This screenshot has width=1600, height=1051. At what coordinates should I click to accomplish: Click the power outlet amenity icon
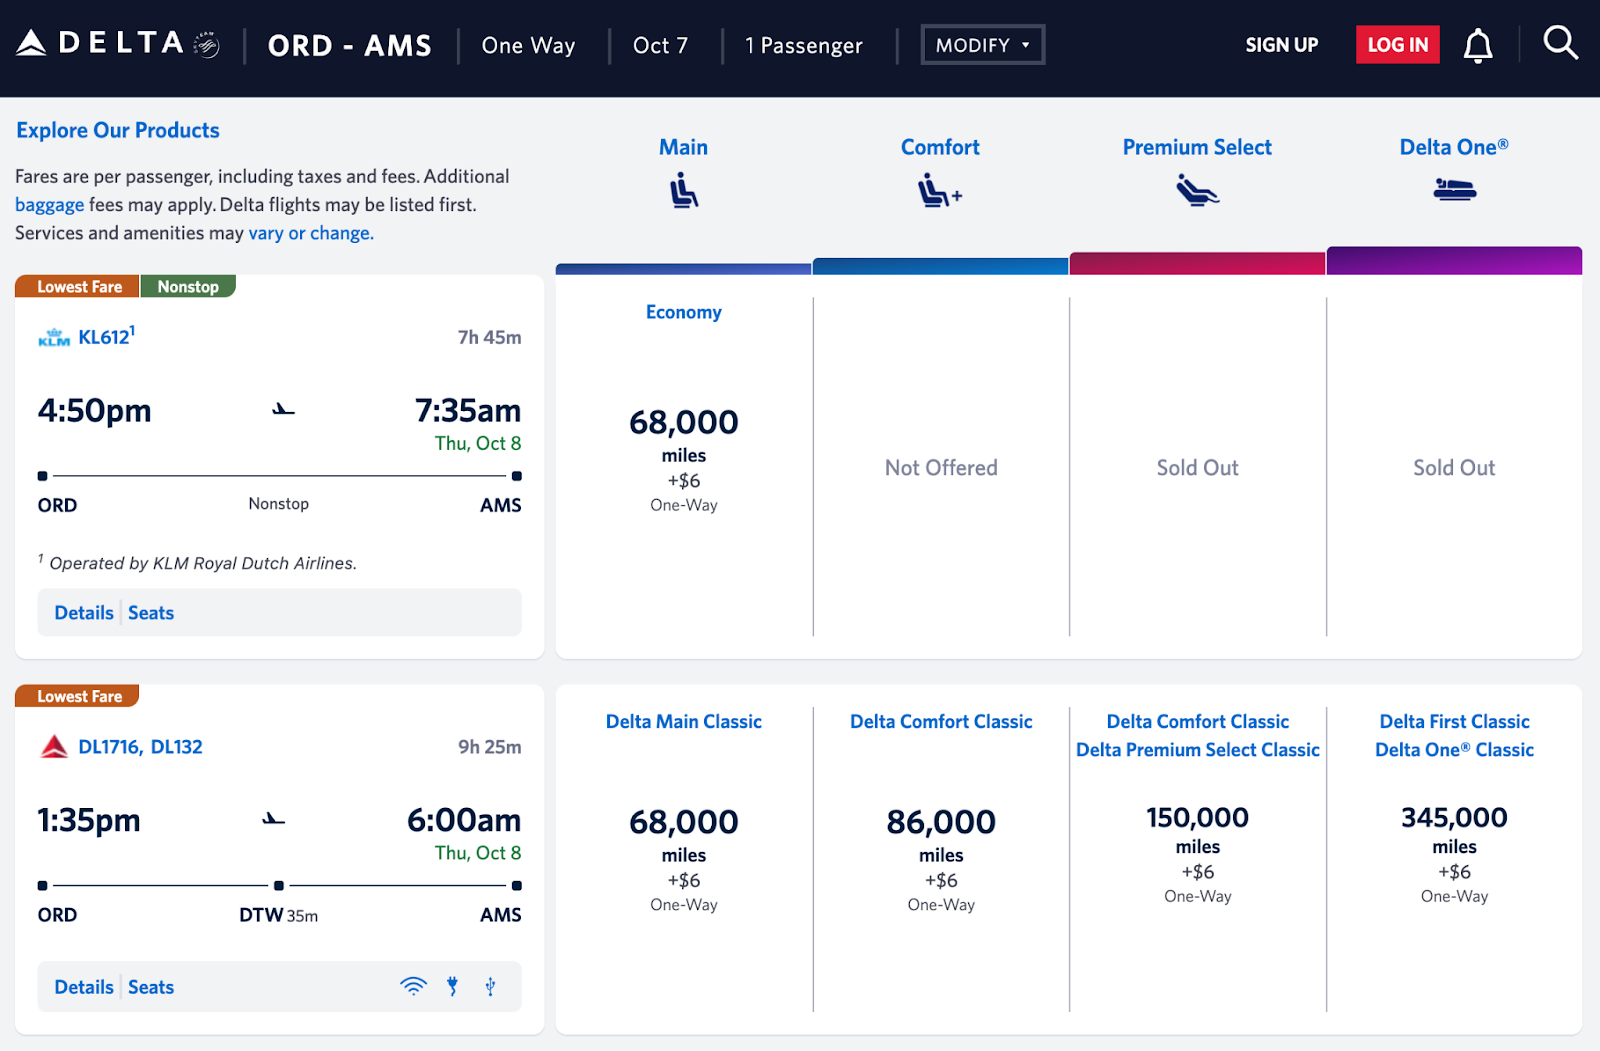point(453,986)
